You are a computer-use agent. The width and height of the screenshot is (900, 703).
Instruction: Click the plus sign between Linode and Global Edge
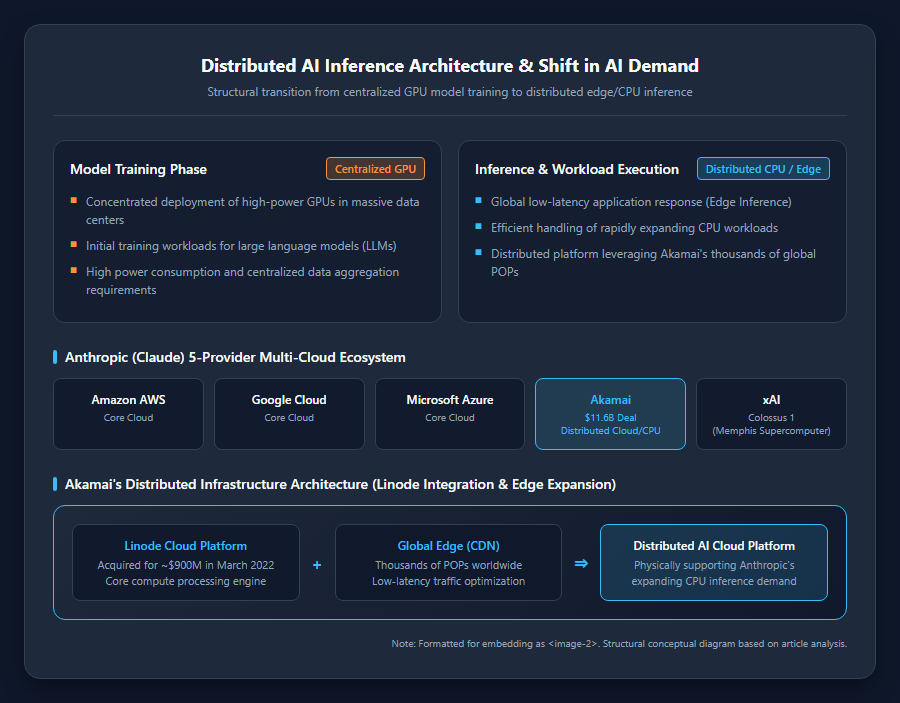pyautogui.click(x=317, y=565)
